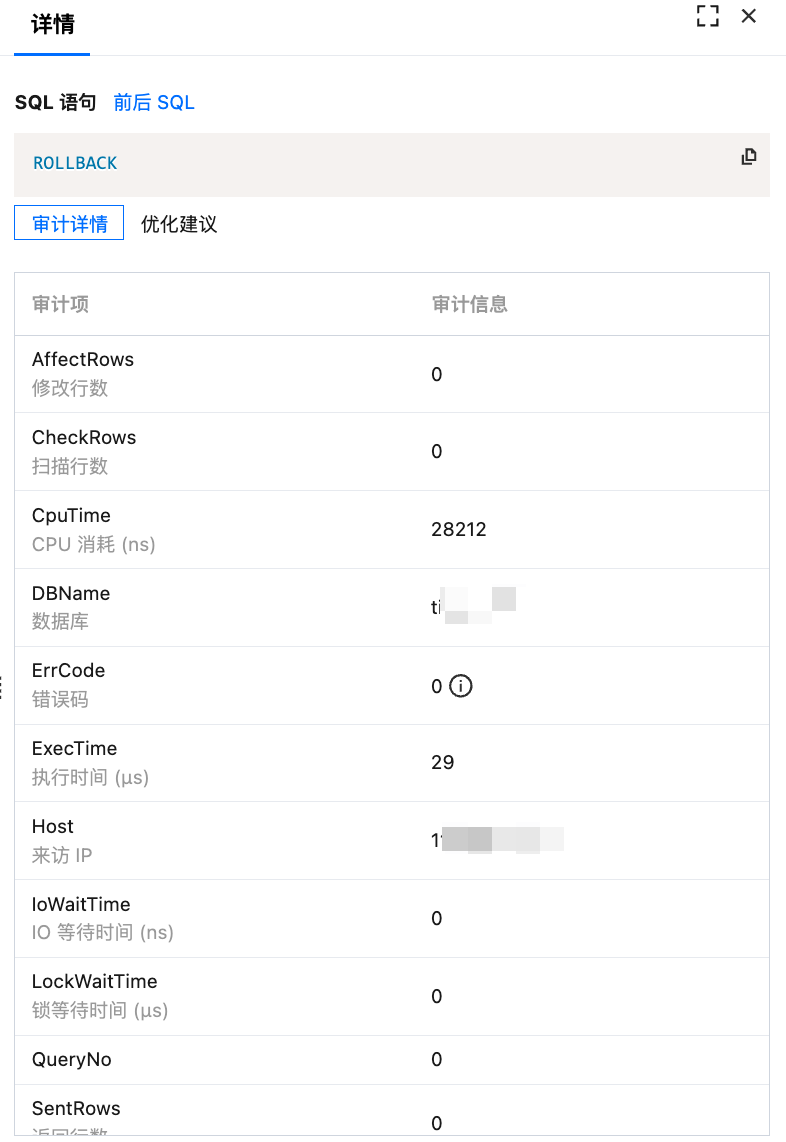Select the IoWaitTime row label
The height and width of the screenshot is (1142, 786).
(x=81, y=905)
